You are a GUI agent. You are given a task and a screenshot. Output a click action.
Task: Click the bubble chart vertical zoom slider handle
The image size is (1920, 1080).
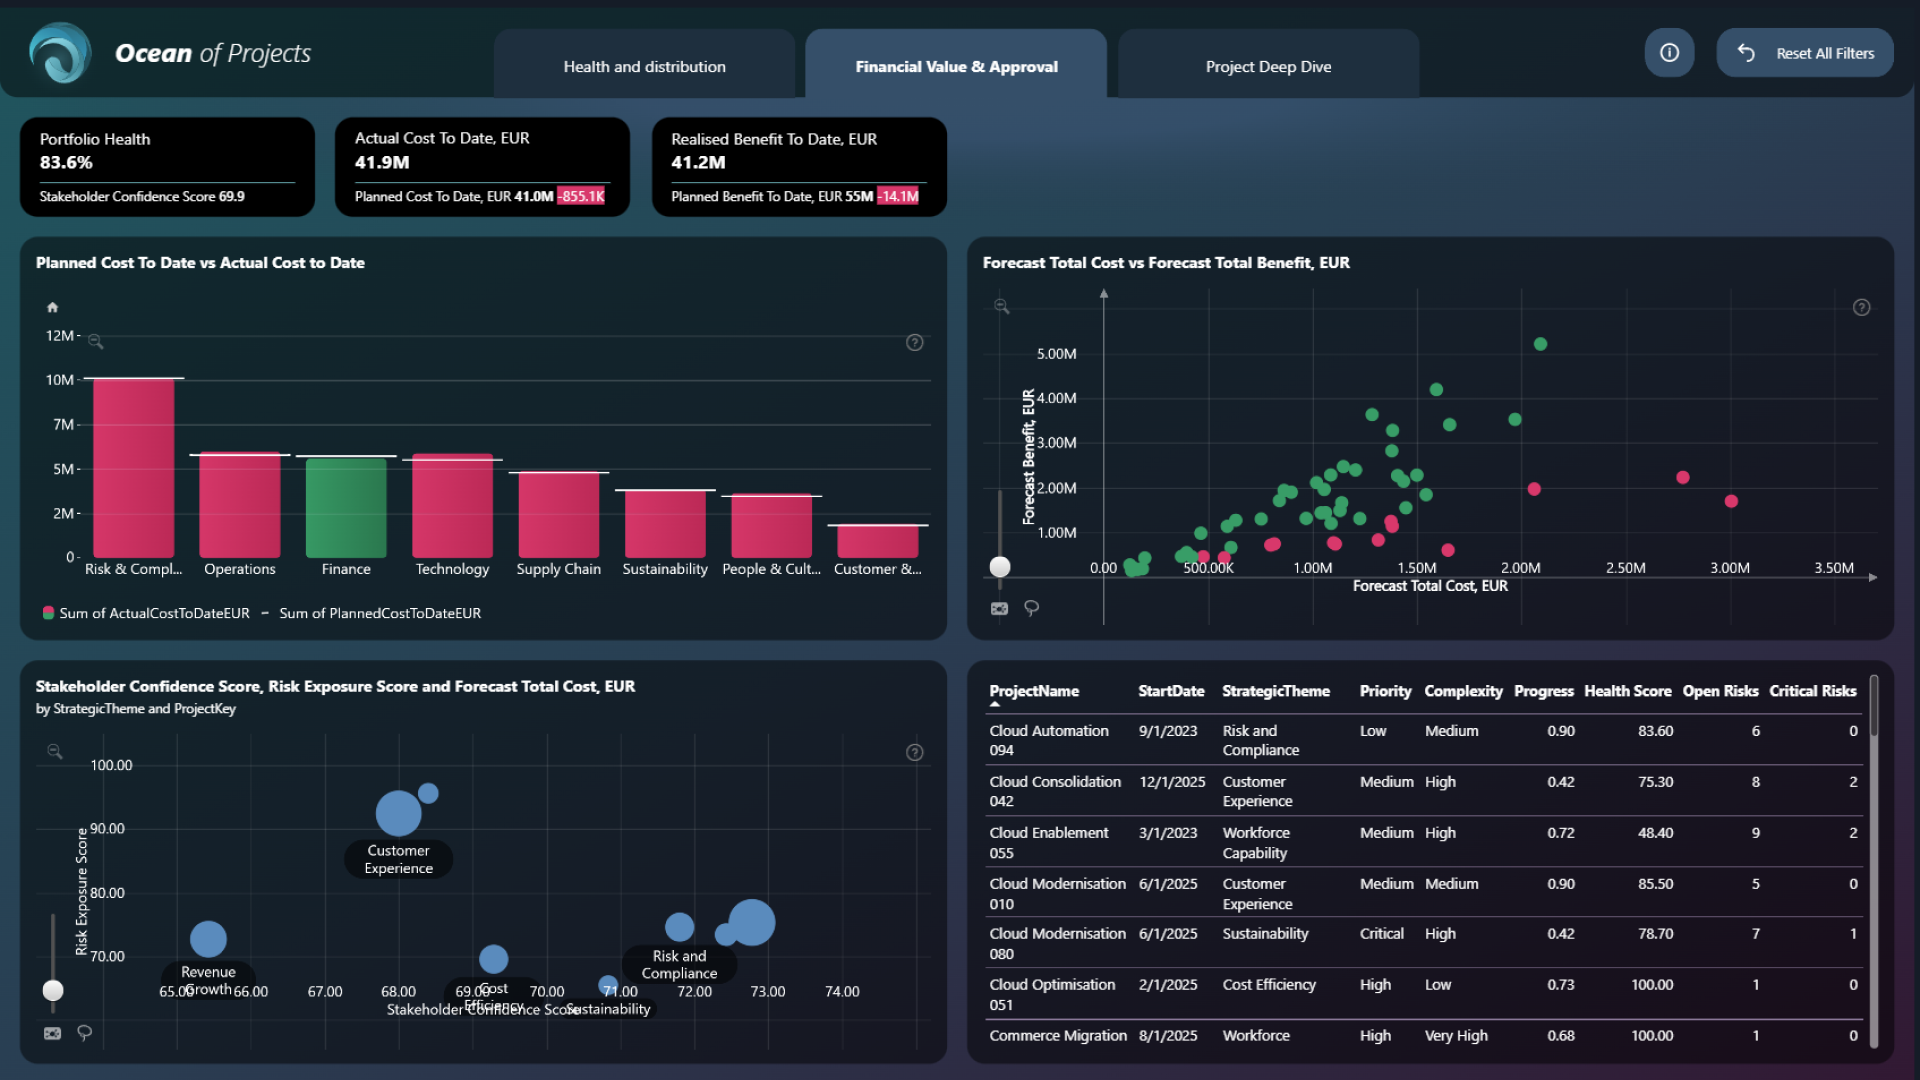click(x=53, y=990)
